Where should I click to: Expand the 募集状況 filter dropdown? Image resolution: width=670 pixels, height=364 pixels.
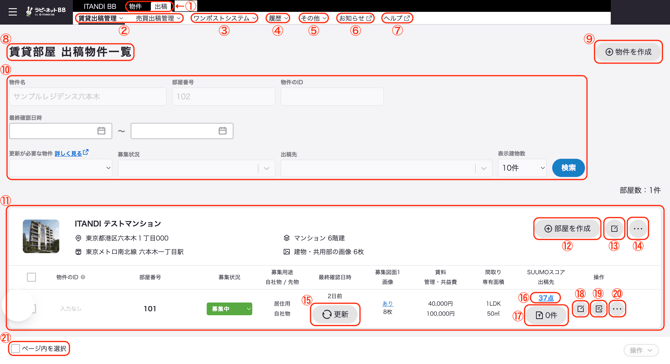(197, 168)
